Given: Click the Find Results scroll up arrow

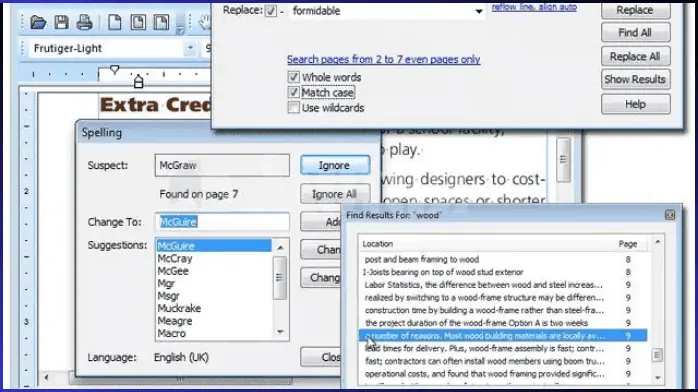Looking at the screenshot, I should tap(657, 242).
